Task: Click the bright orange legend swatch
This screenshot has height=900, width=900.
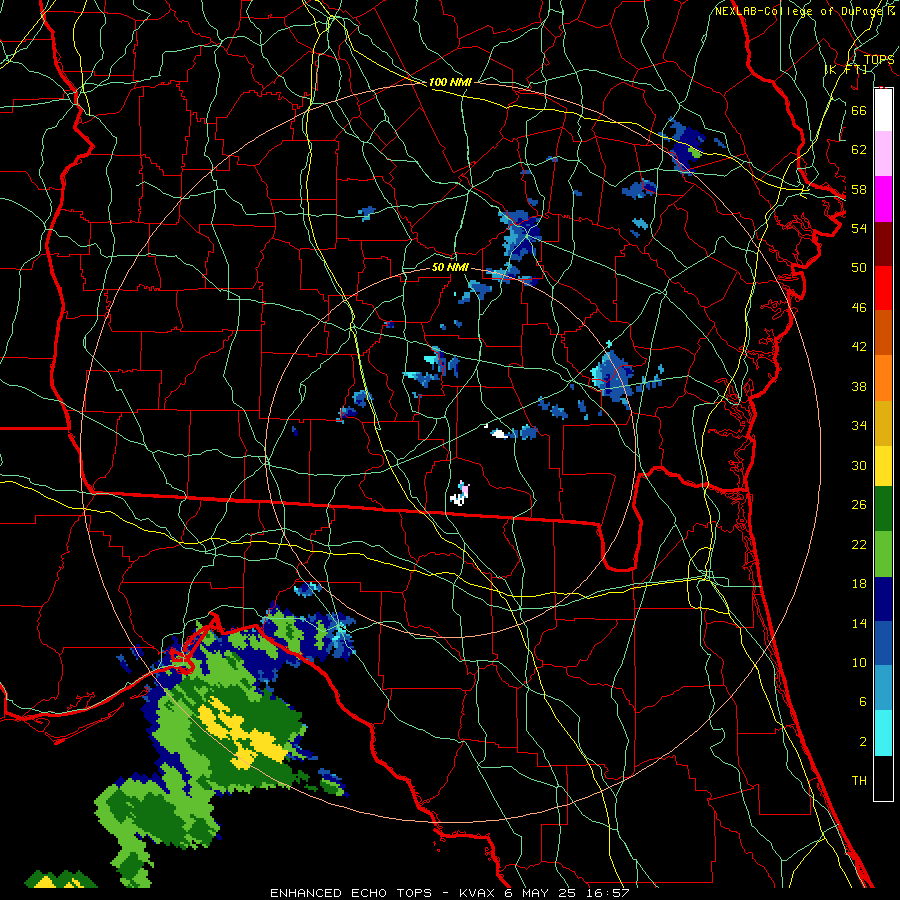Action: [x=883, y=377]
